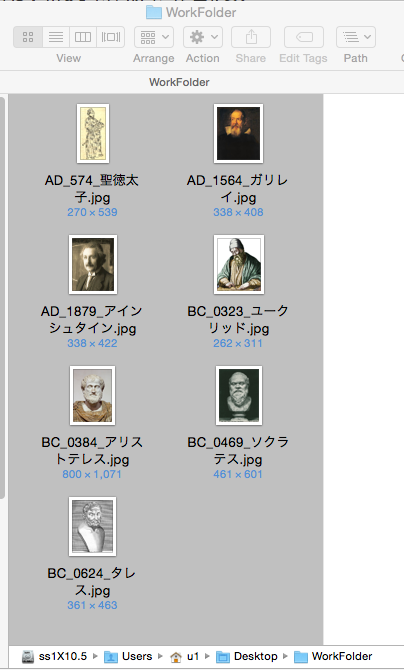Switch to icon view mode

coord(28,37)
